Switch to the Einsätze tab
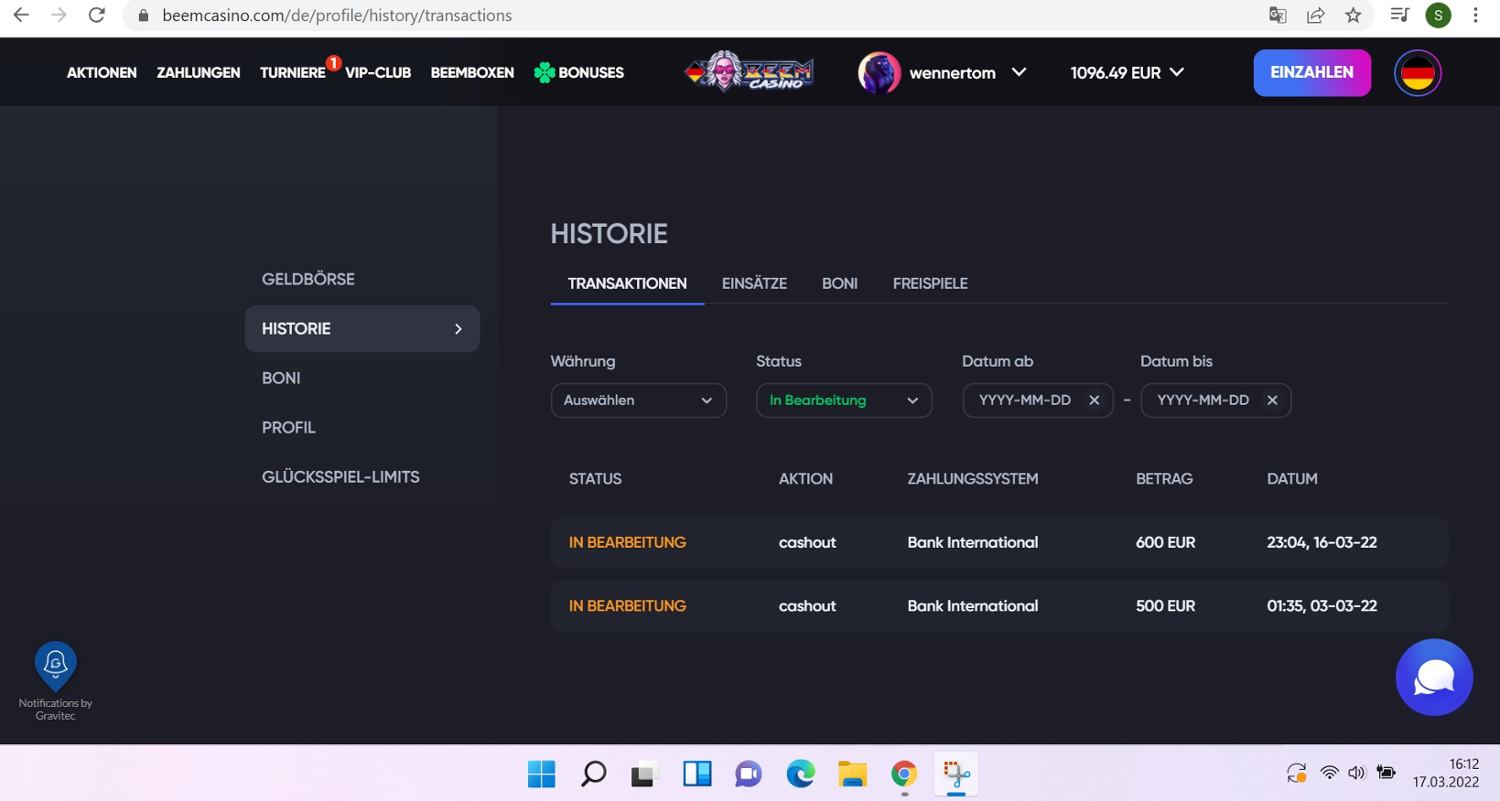This screenshot has width=1500, height=801. pos(754,284)
